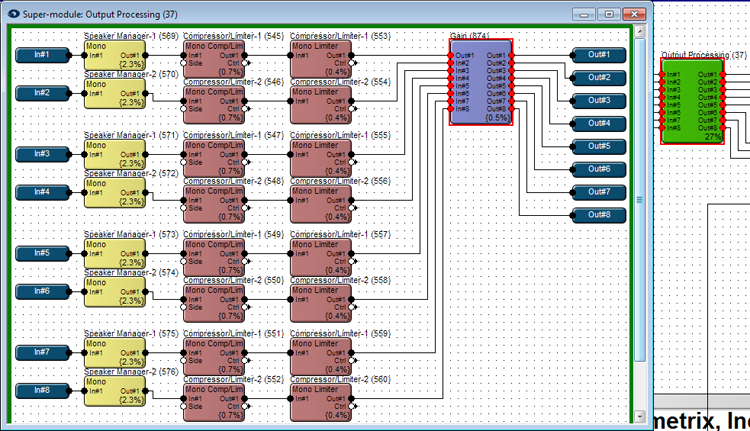Viewport: 750px width, 431px height.
Task: Click the vertical scrollbar up arrow
Action: [x=640, y=32]
